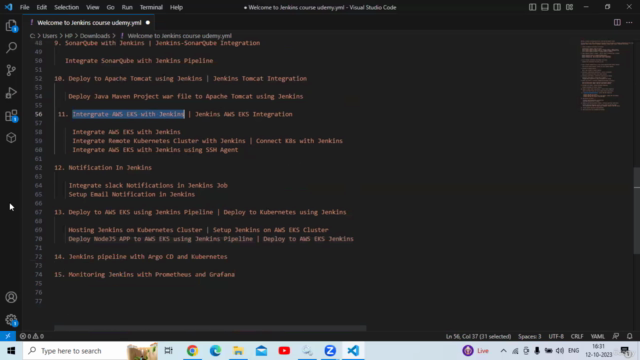Open the cube-shaped activity bar icon
Image resolution: width=640 pixels, height=360 pixels.
point(11,138)
